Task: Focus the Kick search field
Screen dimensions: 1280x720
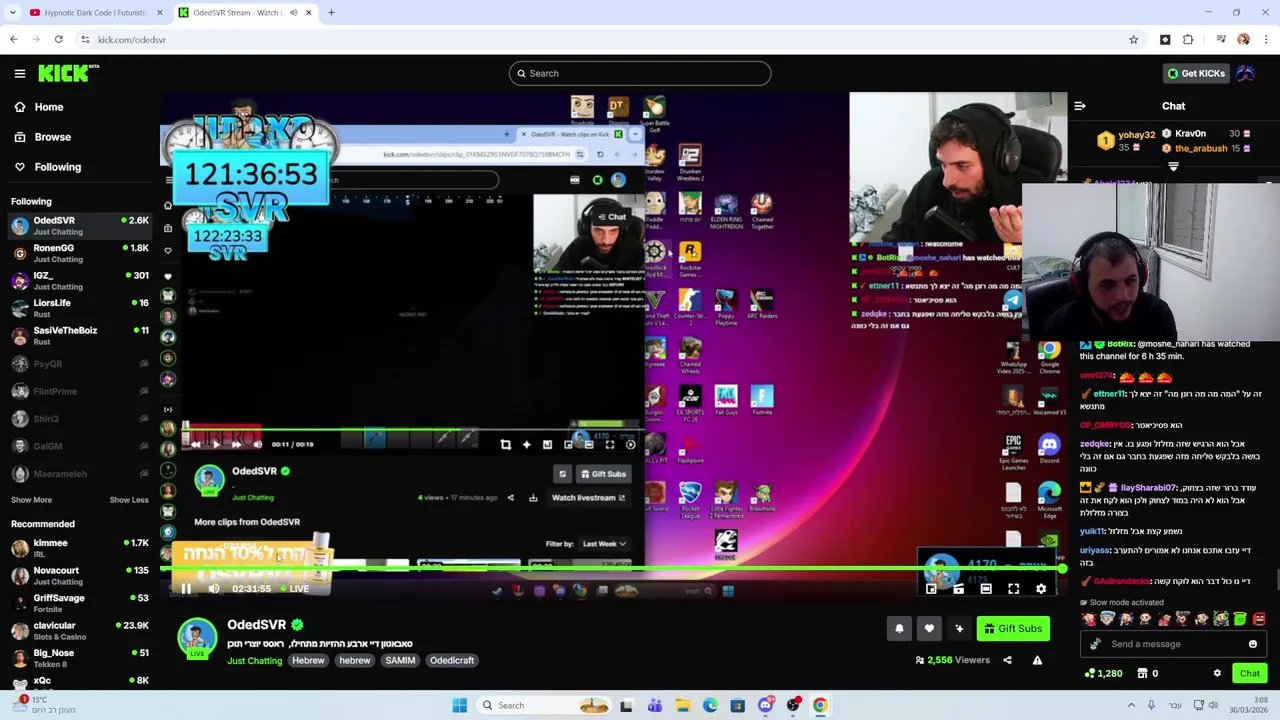Action: tap(640, 73)
